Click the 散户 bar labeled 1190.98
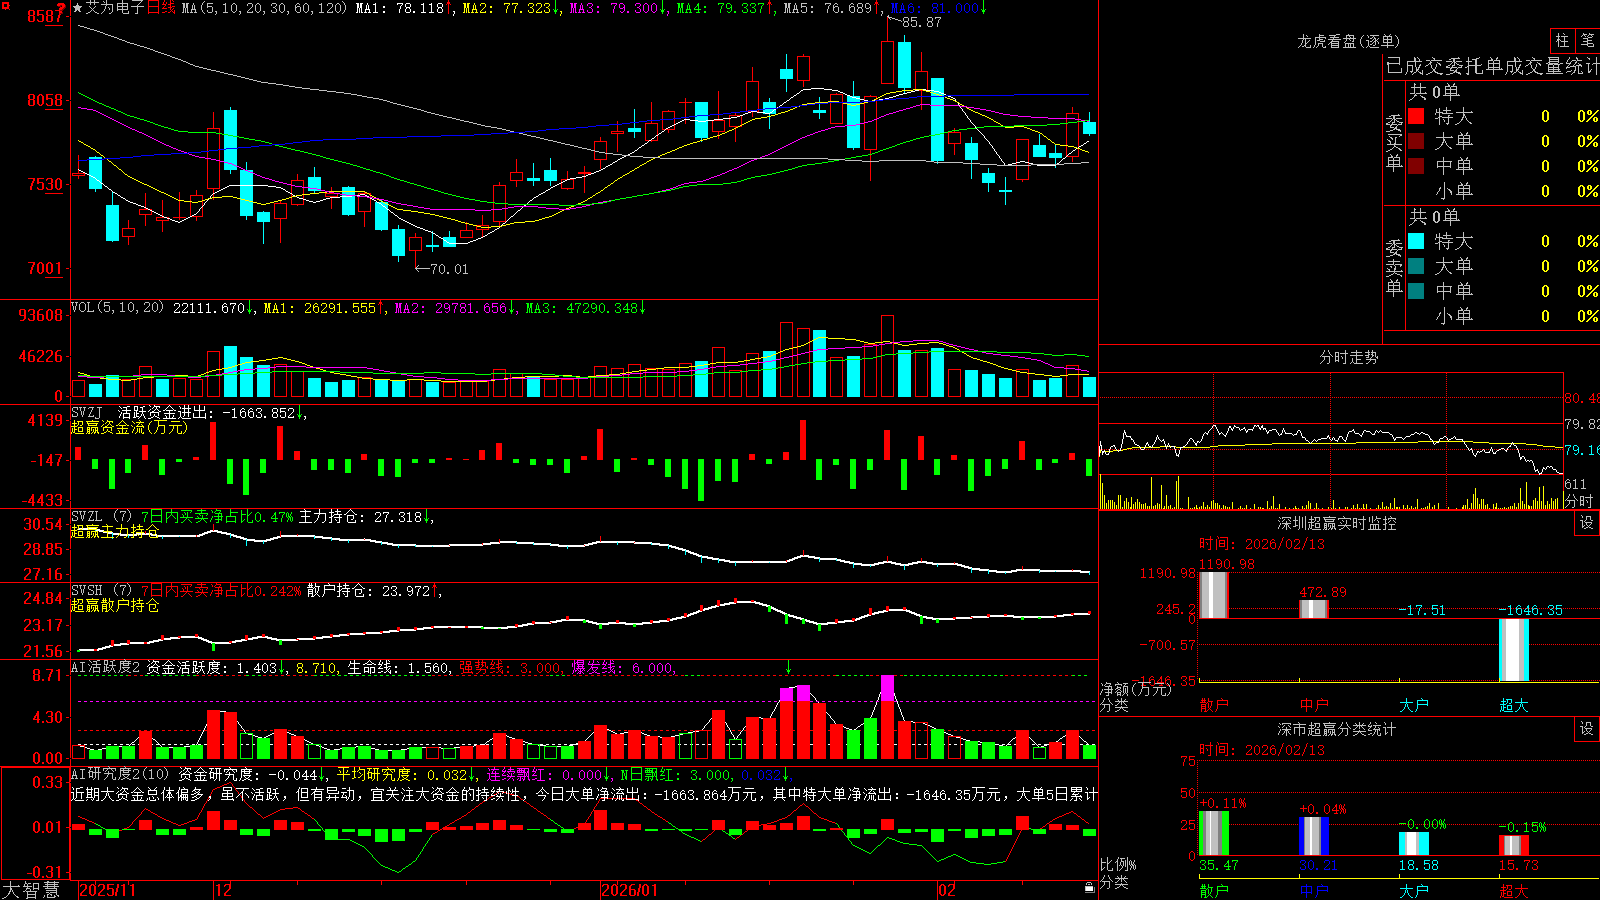The height and width of the screenshot is (900, 1600). tap(1213, 595)
